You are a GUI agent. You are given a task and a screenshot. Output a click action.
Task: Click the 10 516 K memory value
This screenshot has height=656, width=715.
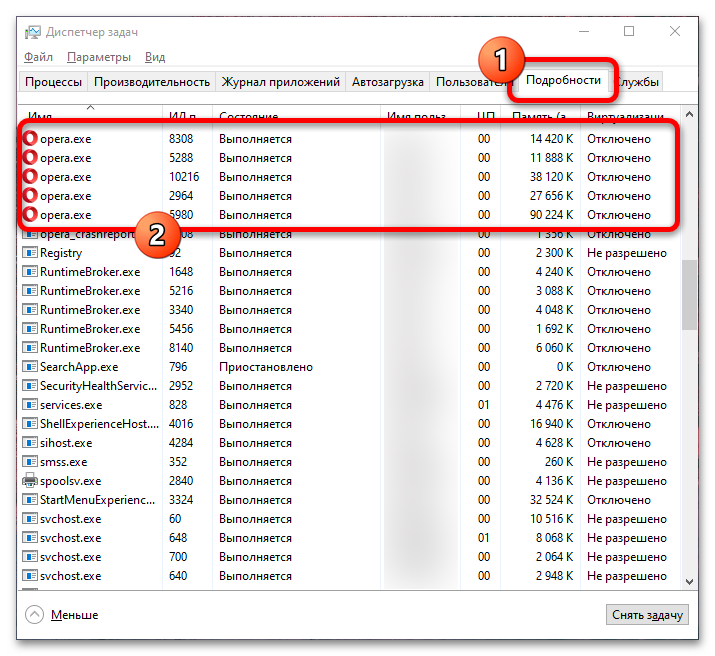click(551, 519)
